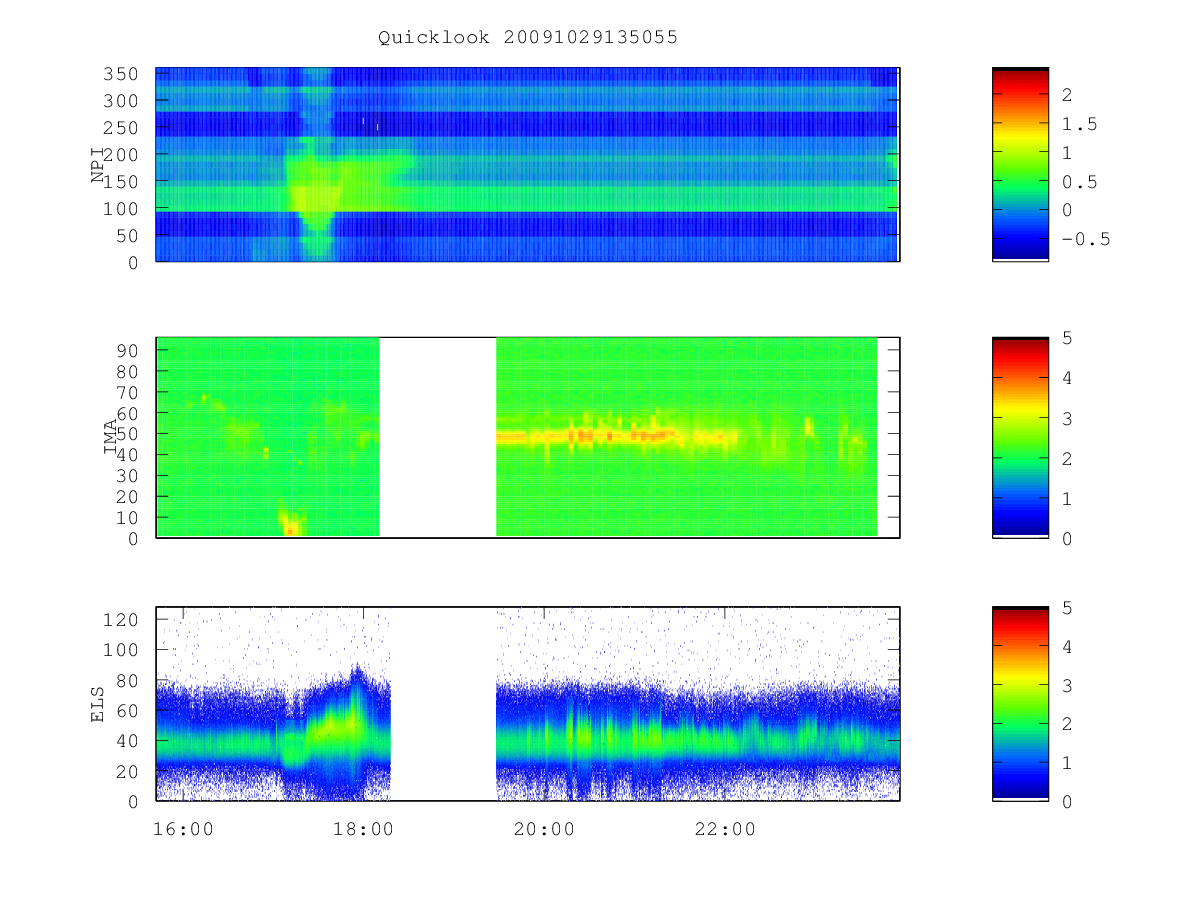The height and width of the screenshot is (900, 1200).
Task: Click the 20:00 time tick label
Action: pos(544,829)
